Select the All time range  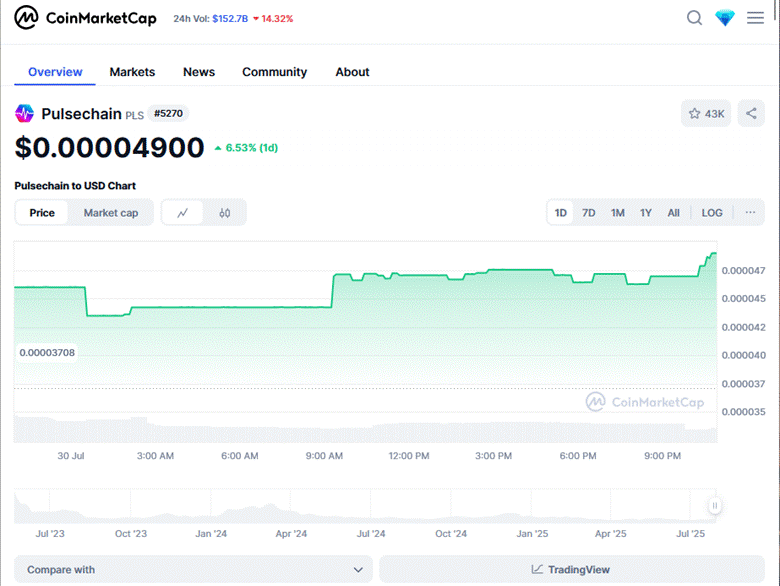point(674,213)
